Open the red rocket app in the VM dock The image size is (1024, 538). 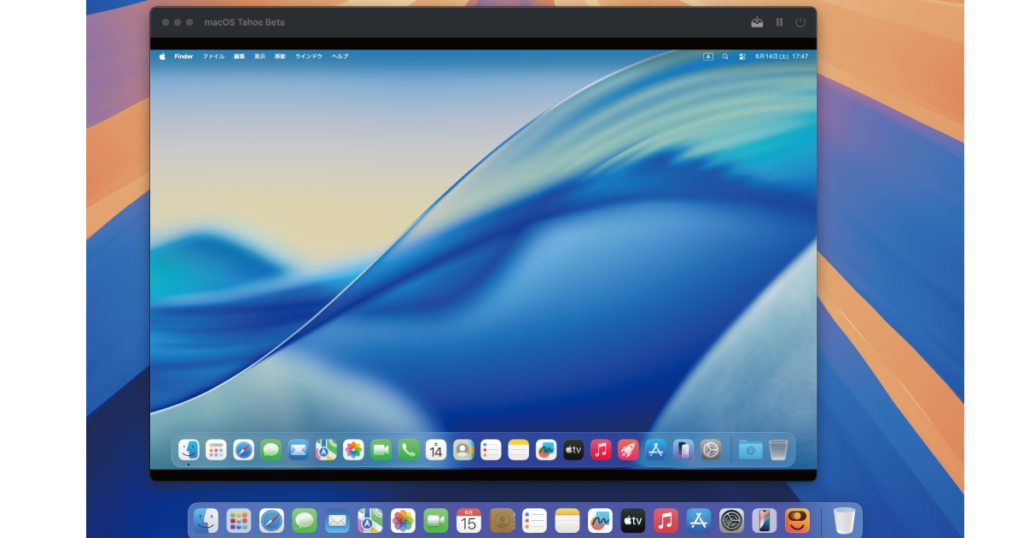[x=628, y=450]
